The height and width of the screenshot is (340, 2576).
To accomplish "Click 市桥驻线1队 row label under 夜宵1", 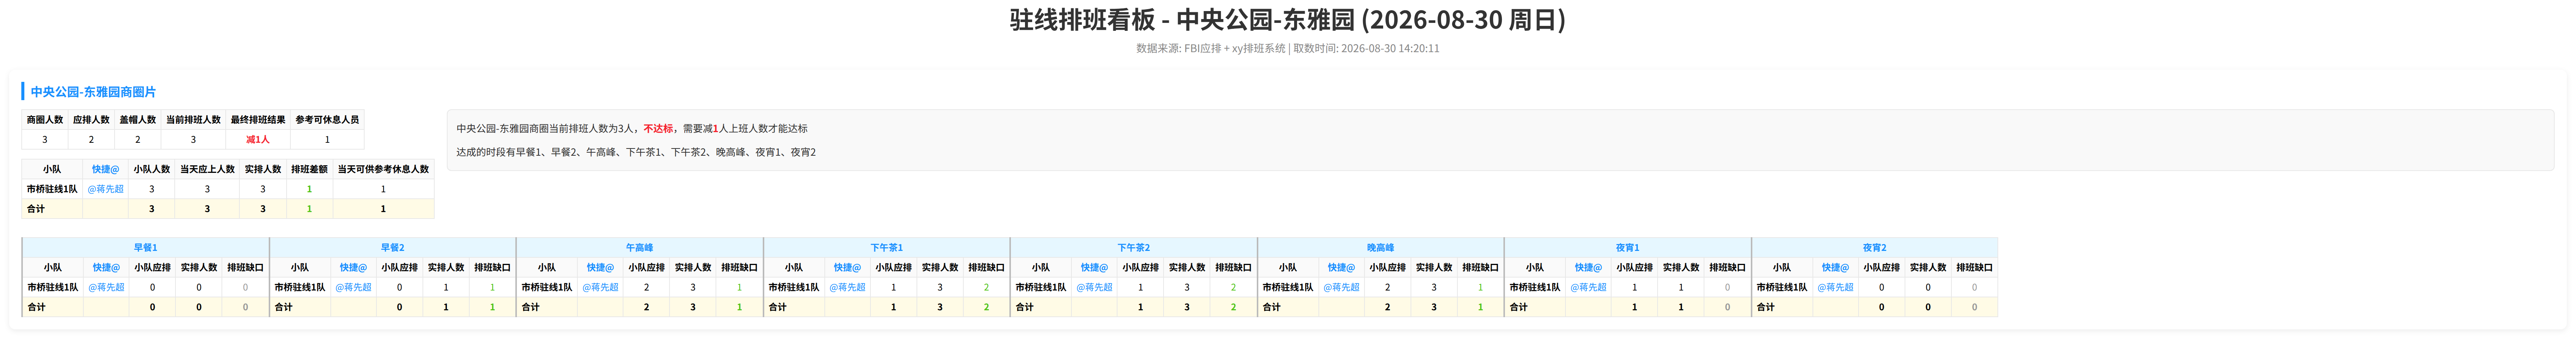I will coord(1535,288).
